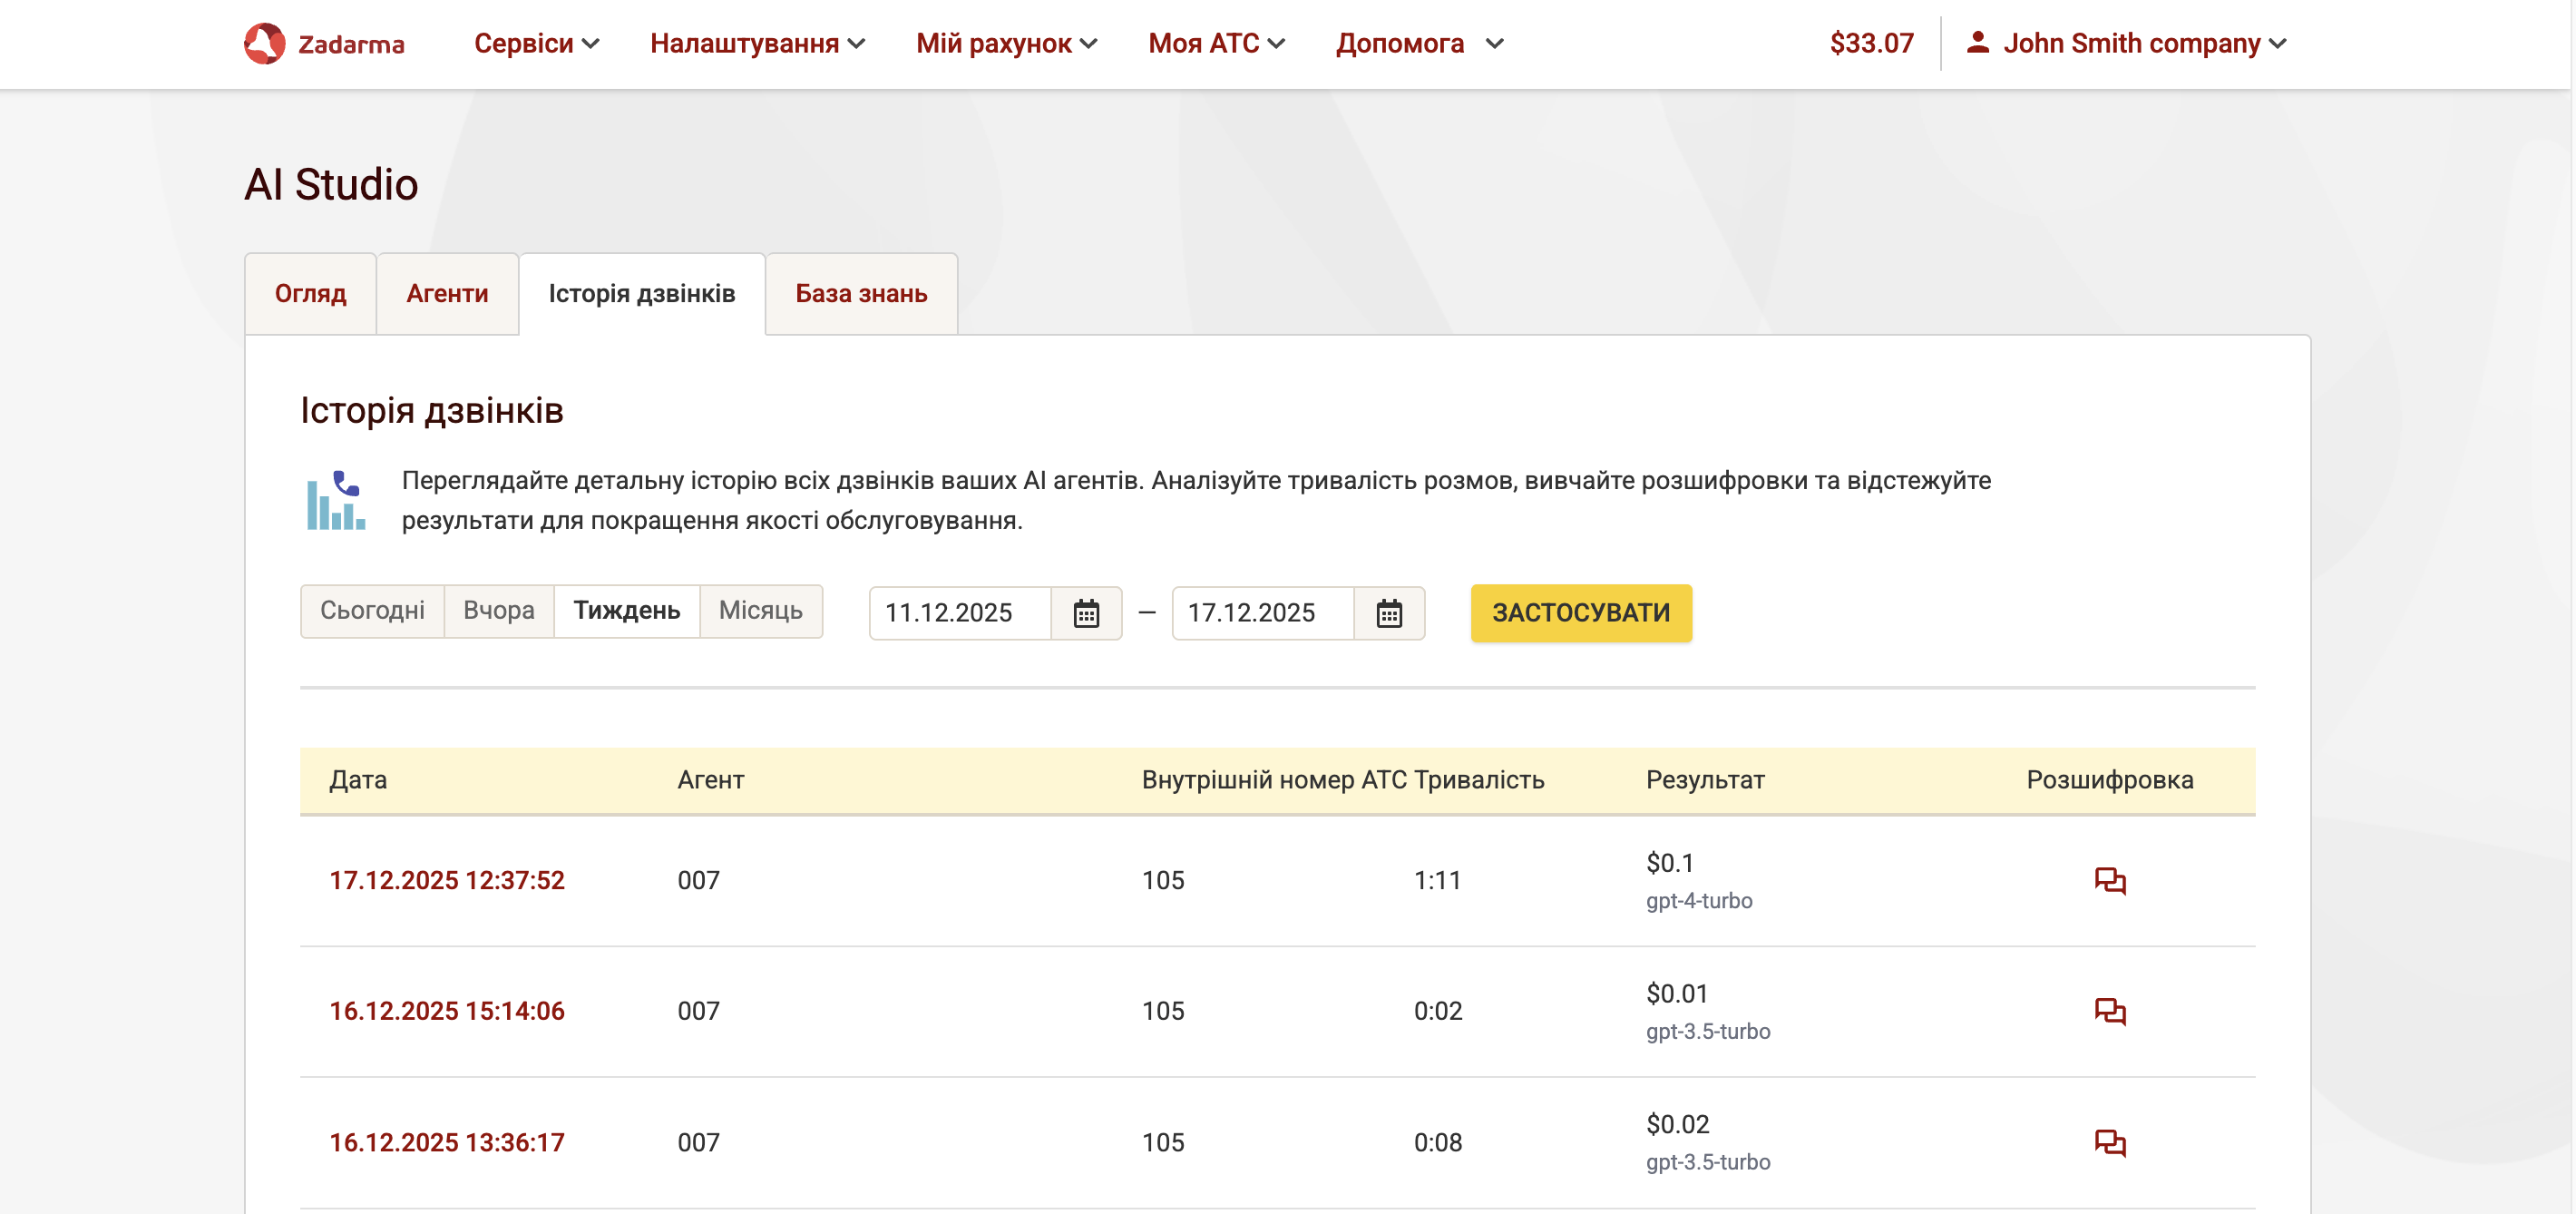Image resolution: width=2576 pixels, height=1214 pixels.
Task: Click the Zadarma logo
Action: click(x=324, y=44)
